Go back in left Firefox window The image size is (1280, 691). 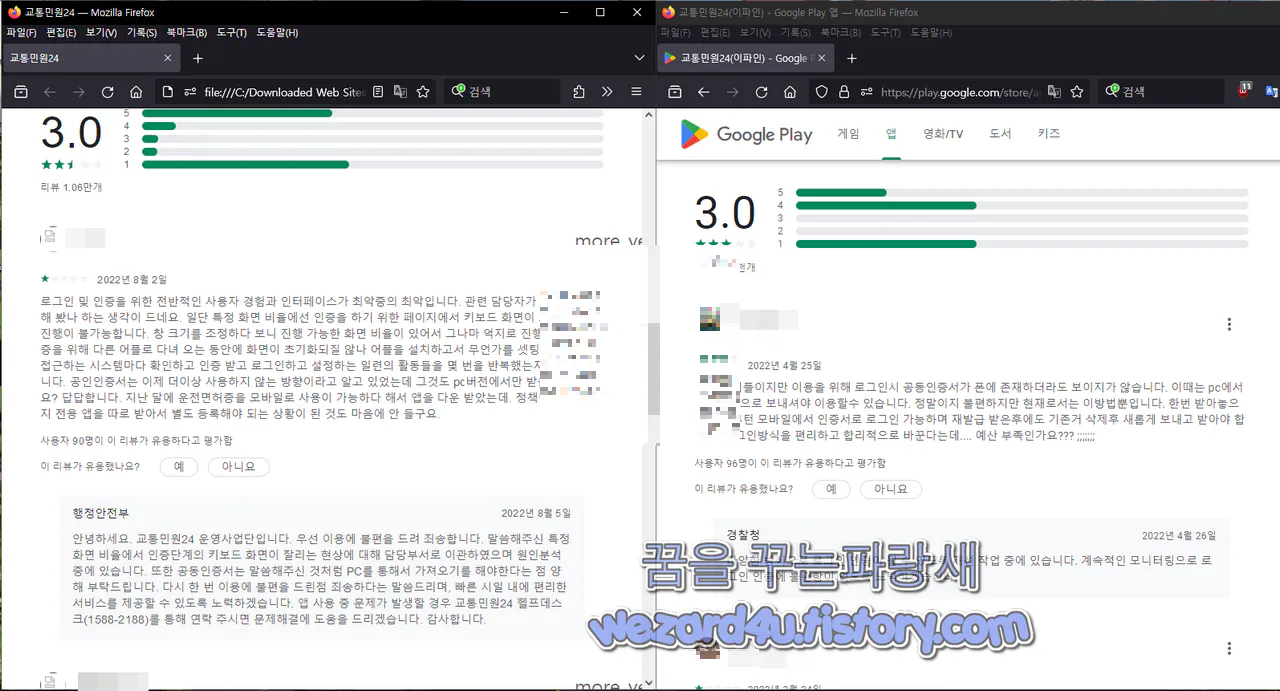tap(49, 92)
